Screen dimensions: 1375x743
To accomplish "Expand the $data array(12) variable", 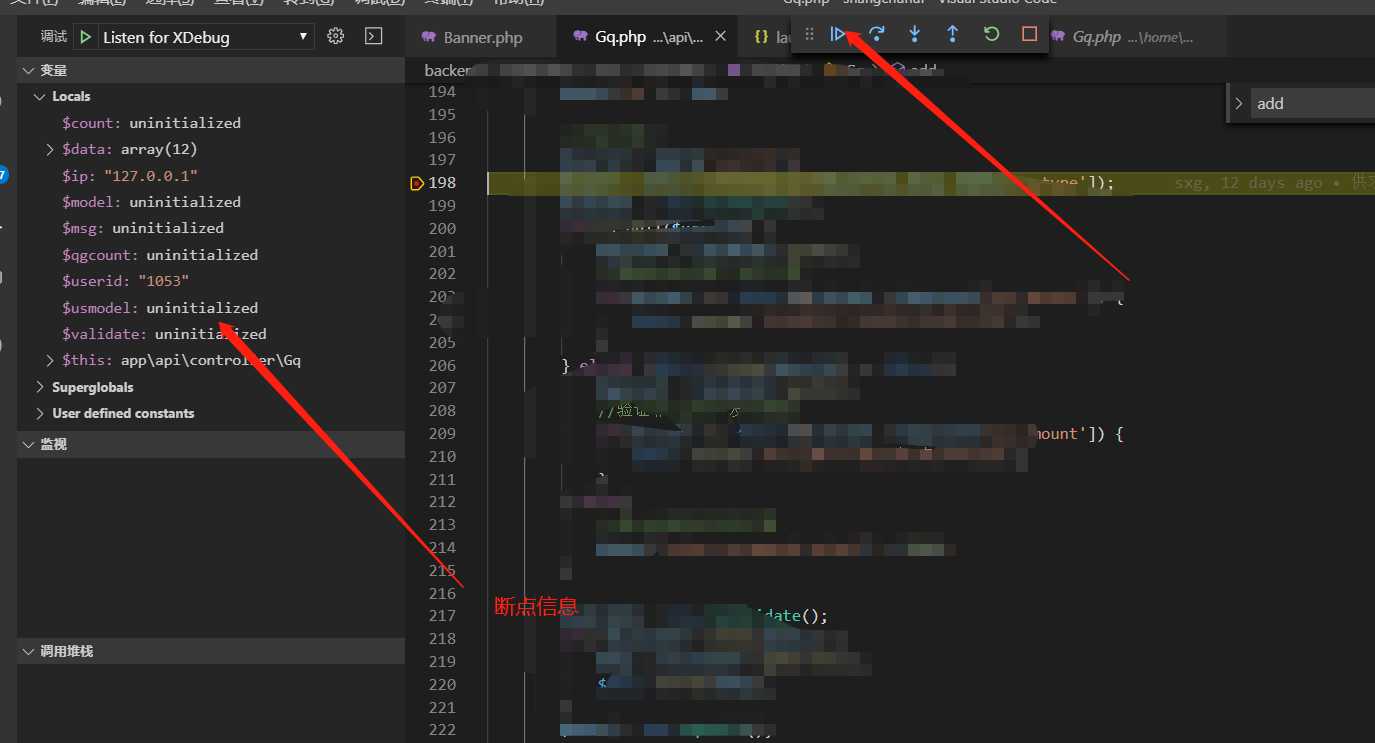I will click(x=51, y=149).
